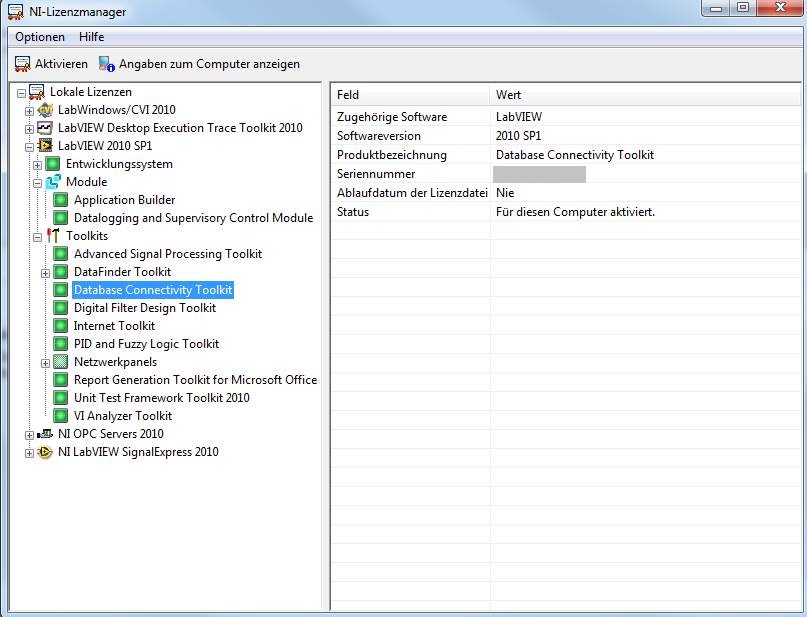Click the green status icon beside Entwicklungssystem
807x617 pixels.
point(52,164)
